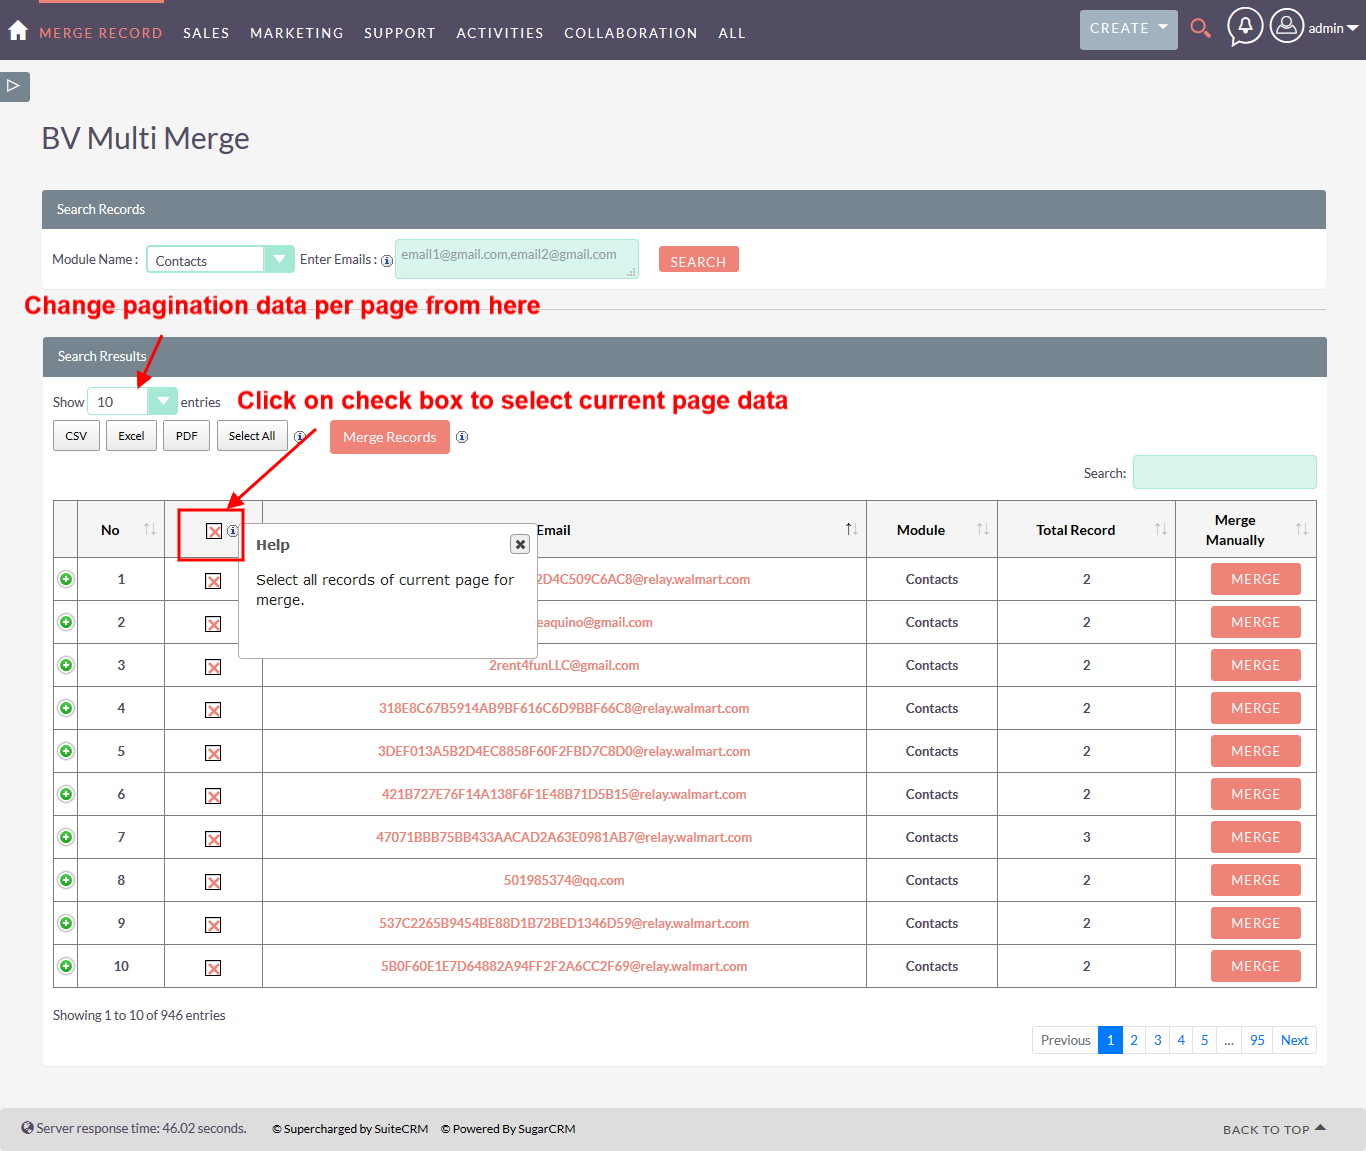Screen dimensions: 1366x1151
Task: Click MERGE for row 7
Action: point(1256,837)
